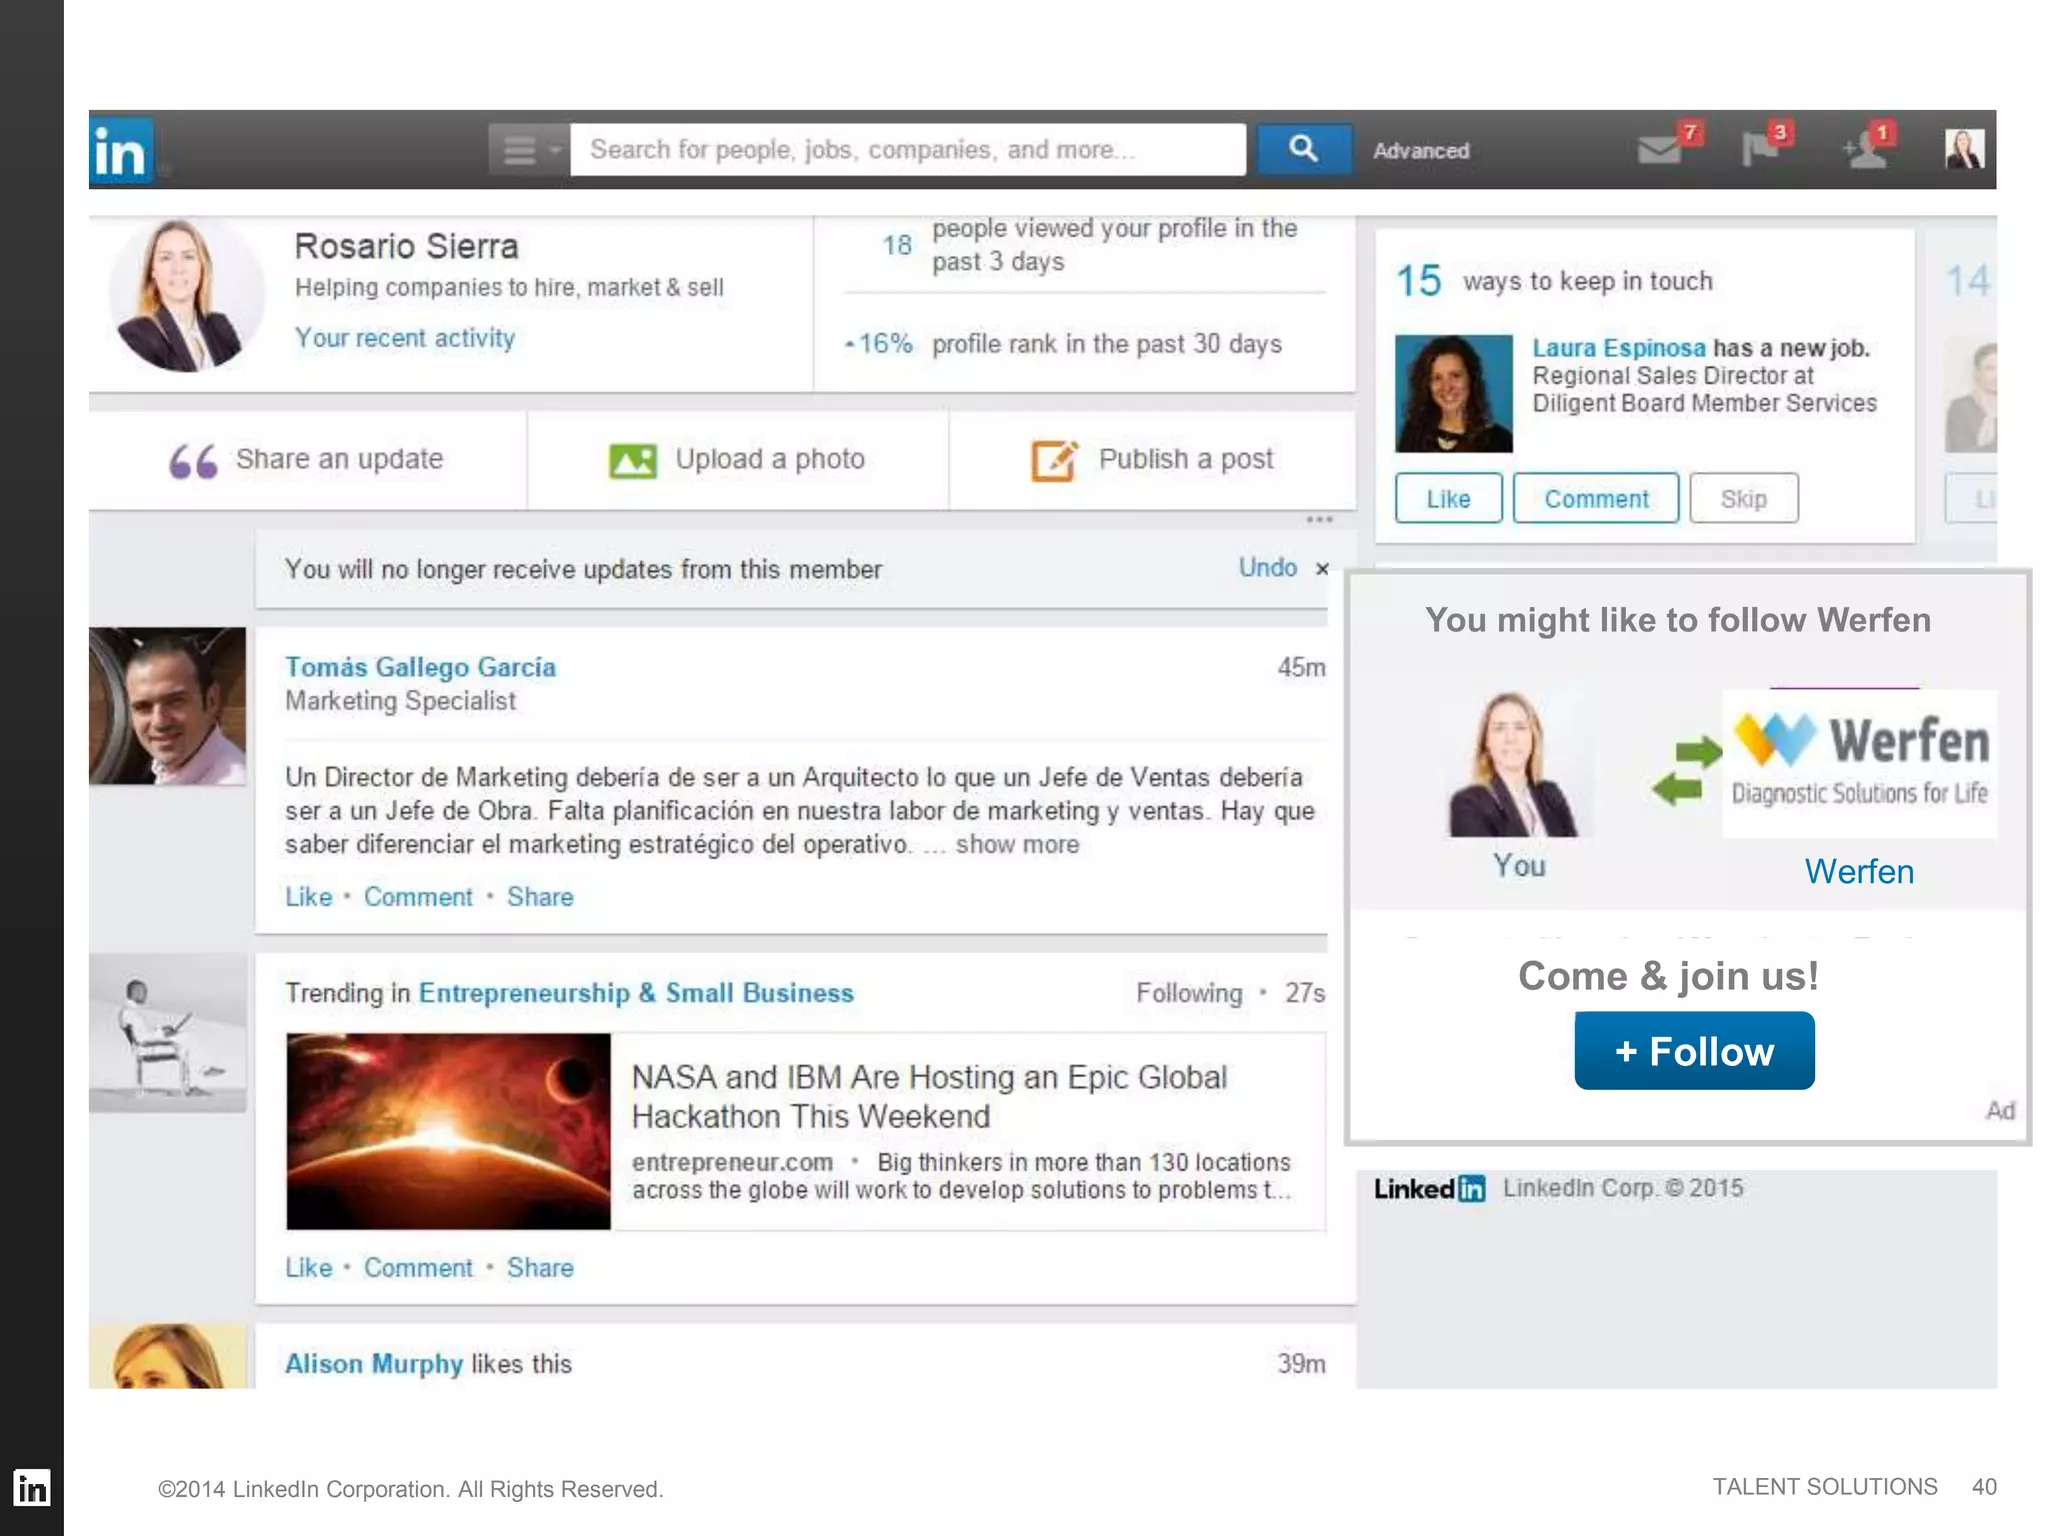This screenshot has height=1536, width=2048.
Task: Open the account avatar in navbar
Action: coord(1964,149)
